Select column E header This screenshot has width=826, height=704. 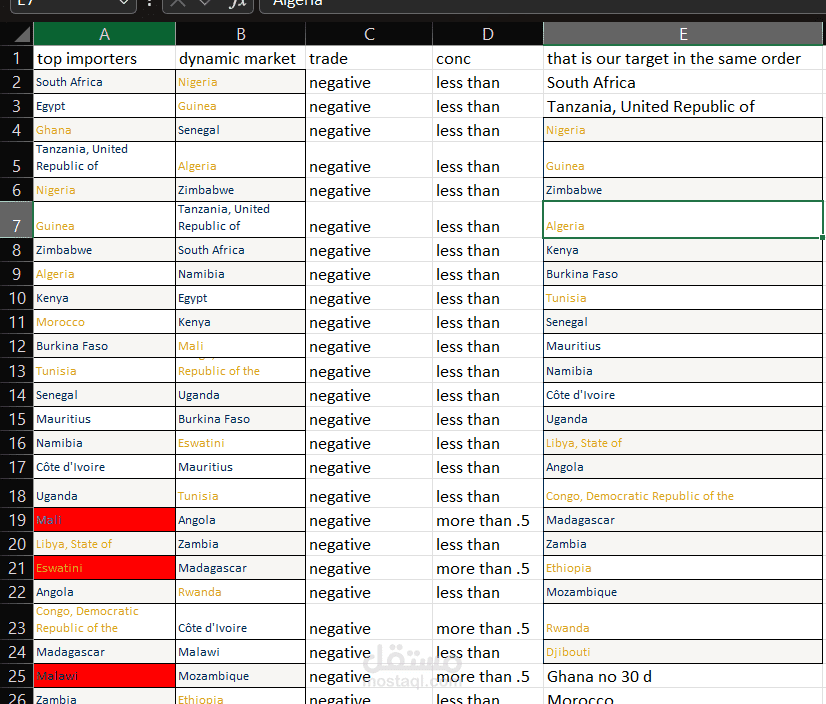(x=683, y=34)
